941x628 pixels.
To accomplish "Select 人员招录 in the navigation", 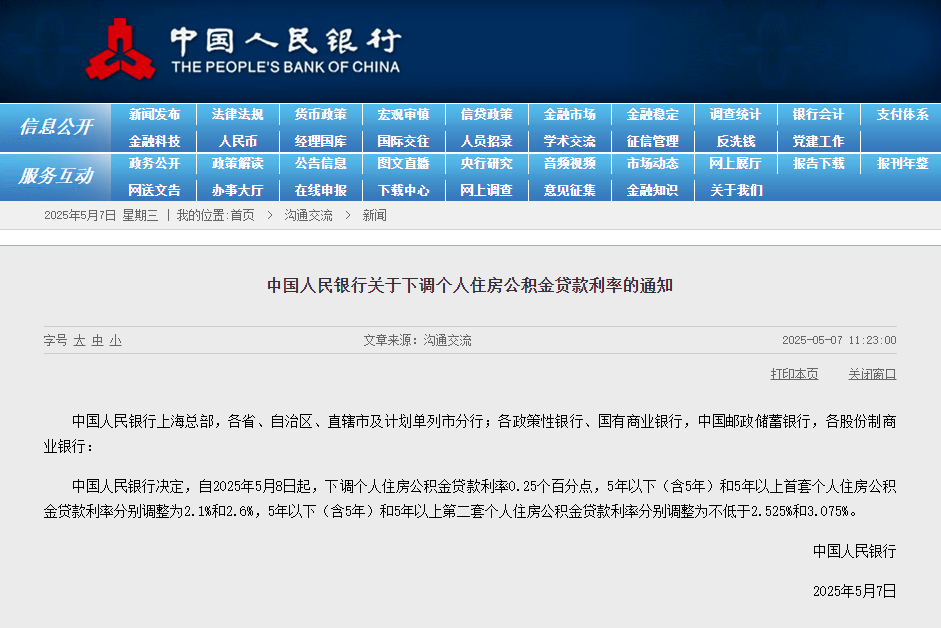I will click(487, 142).
